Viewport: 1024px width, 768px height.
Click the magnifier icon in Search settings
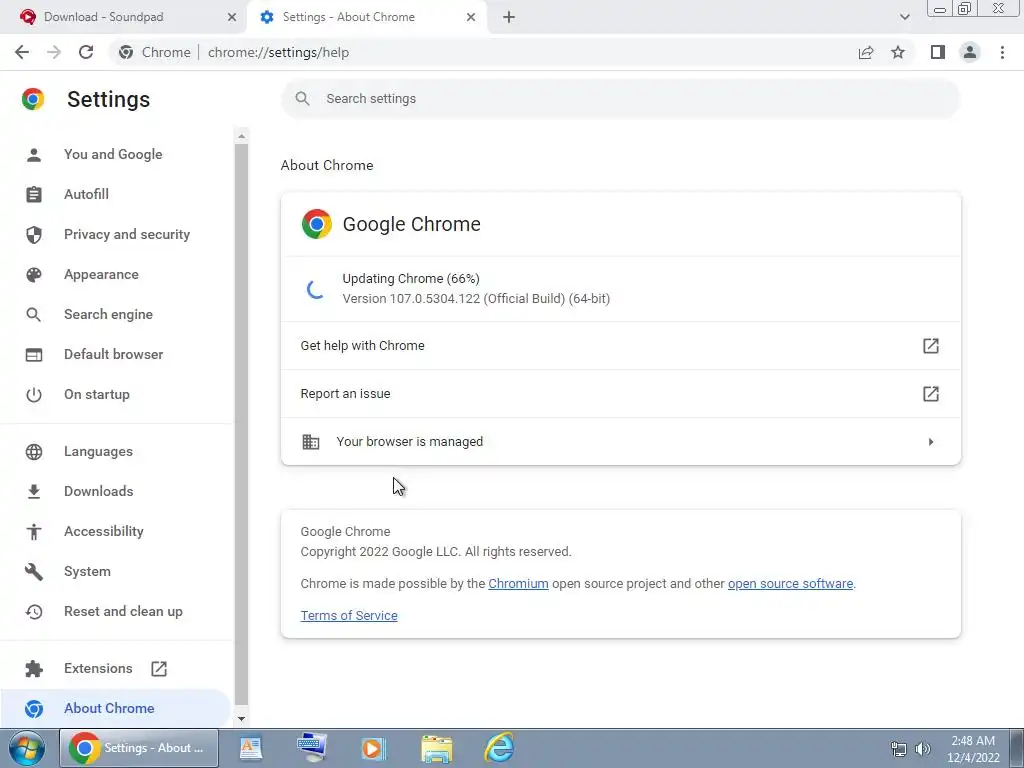click(302, 99)
